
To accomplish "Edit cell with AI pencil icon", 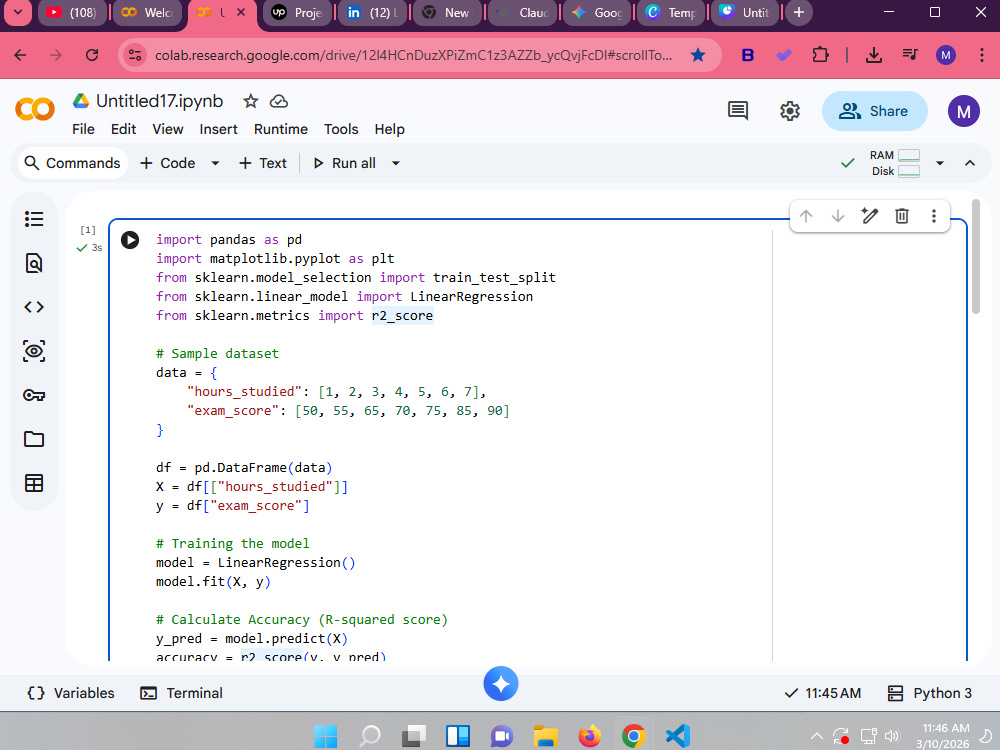I will coord(869,216).
